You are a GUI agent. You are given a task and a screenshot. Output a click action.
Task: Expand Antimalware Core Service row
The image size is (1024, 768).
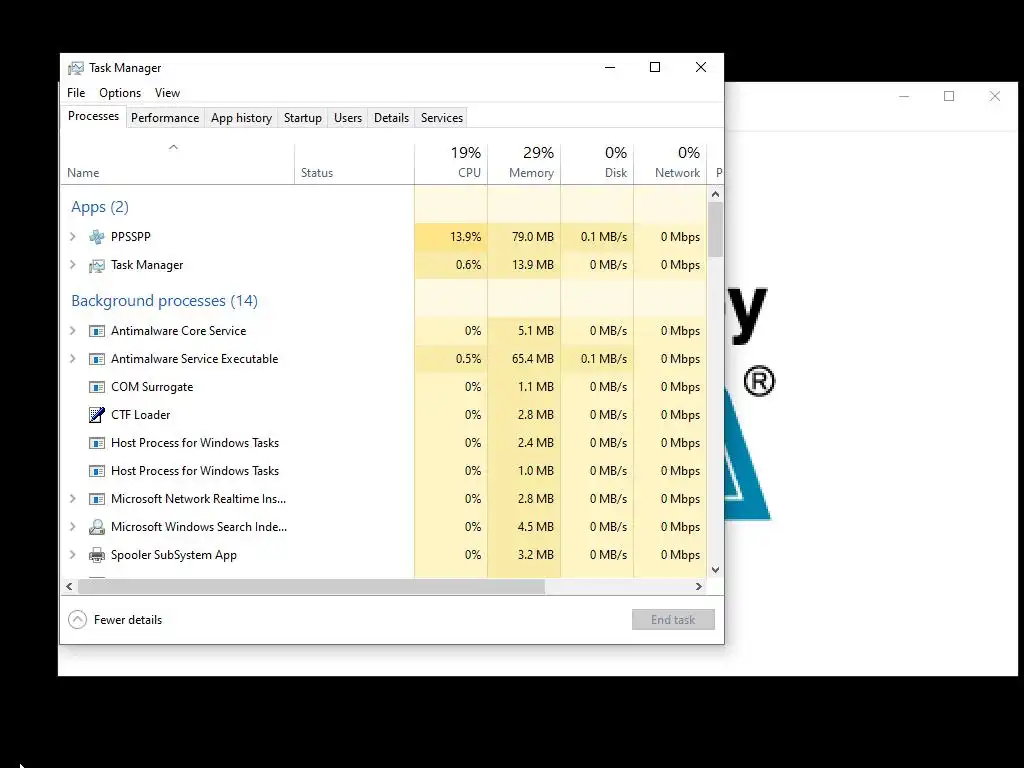[72, 331]
